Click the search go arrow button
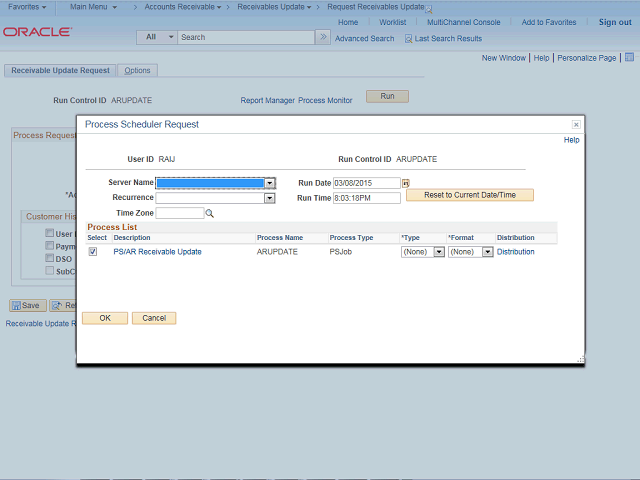 click(322, 37)
